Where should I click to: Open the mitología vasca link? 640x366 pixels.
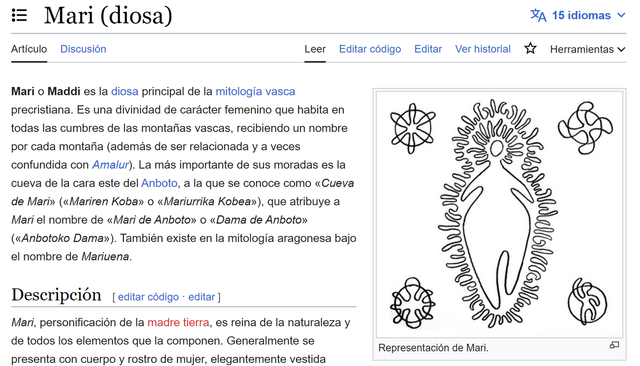click(x=255, y=91)
